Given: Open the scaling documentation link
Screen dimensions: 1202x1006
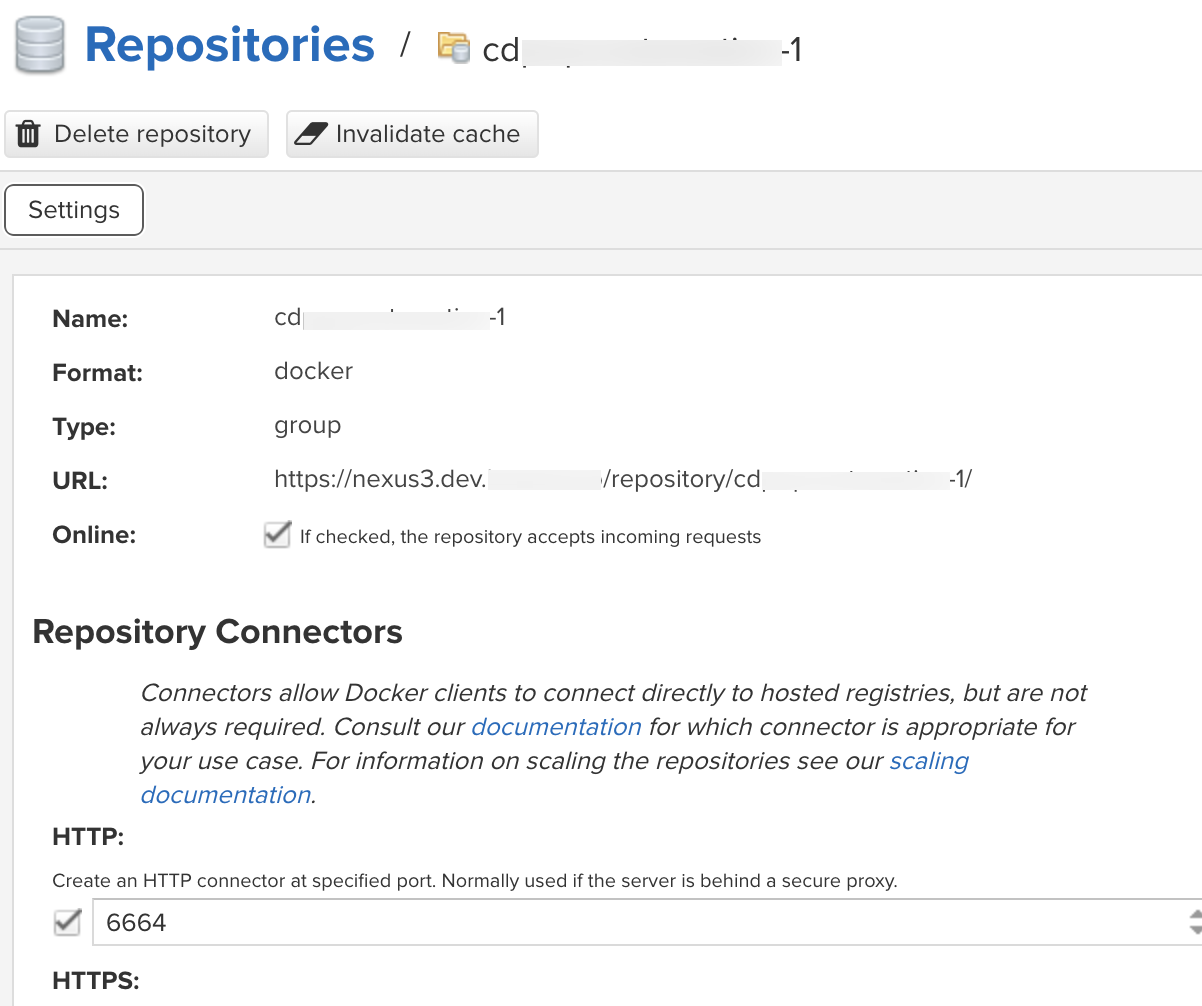Looking at the screenshot, I should [x=928, y=761].
